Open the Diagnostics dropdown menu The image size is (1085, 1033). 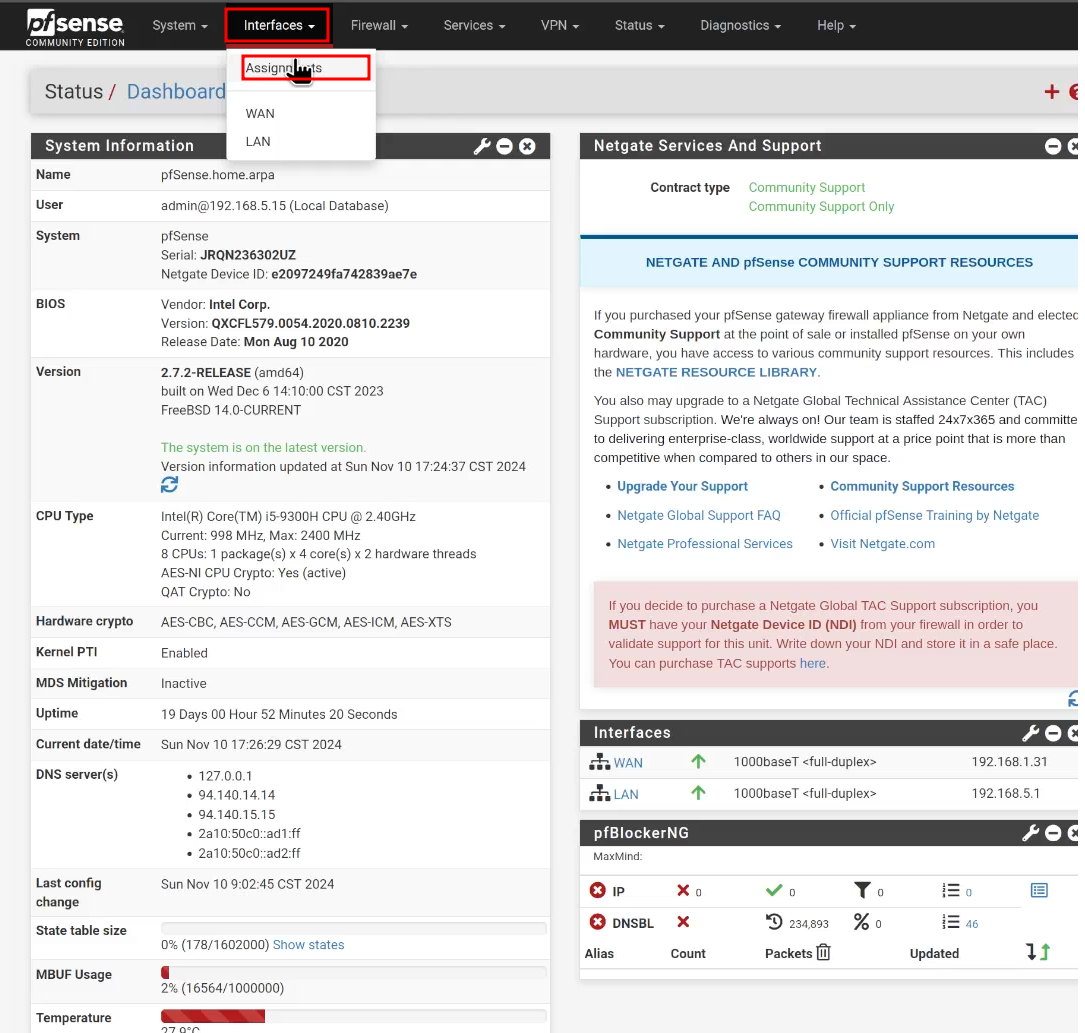coord(740,26)
